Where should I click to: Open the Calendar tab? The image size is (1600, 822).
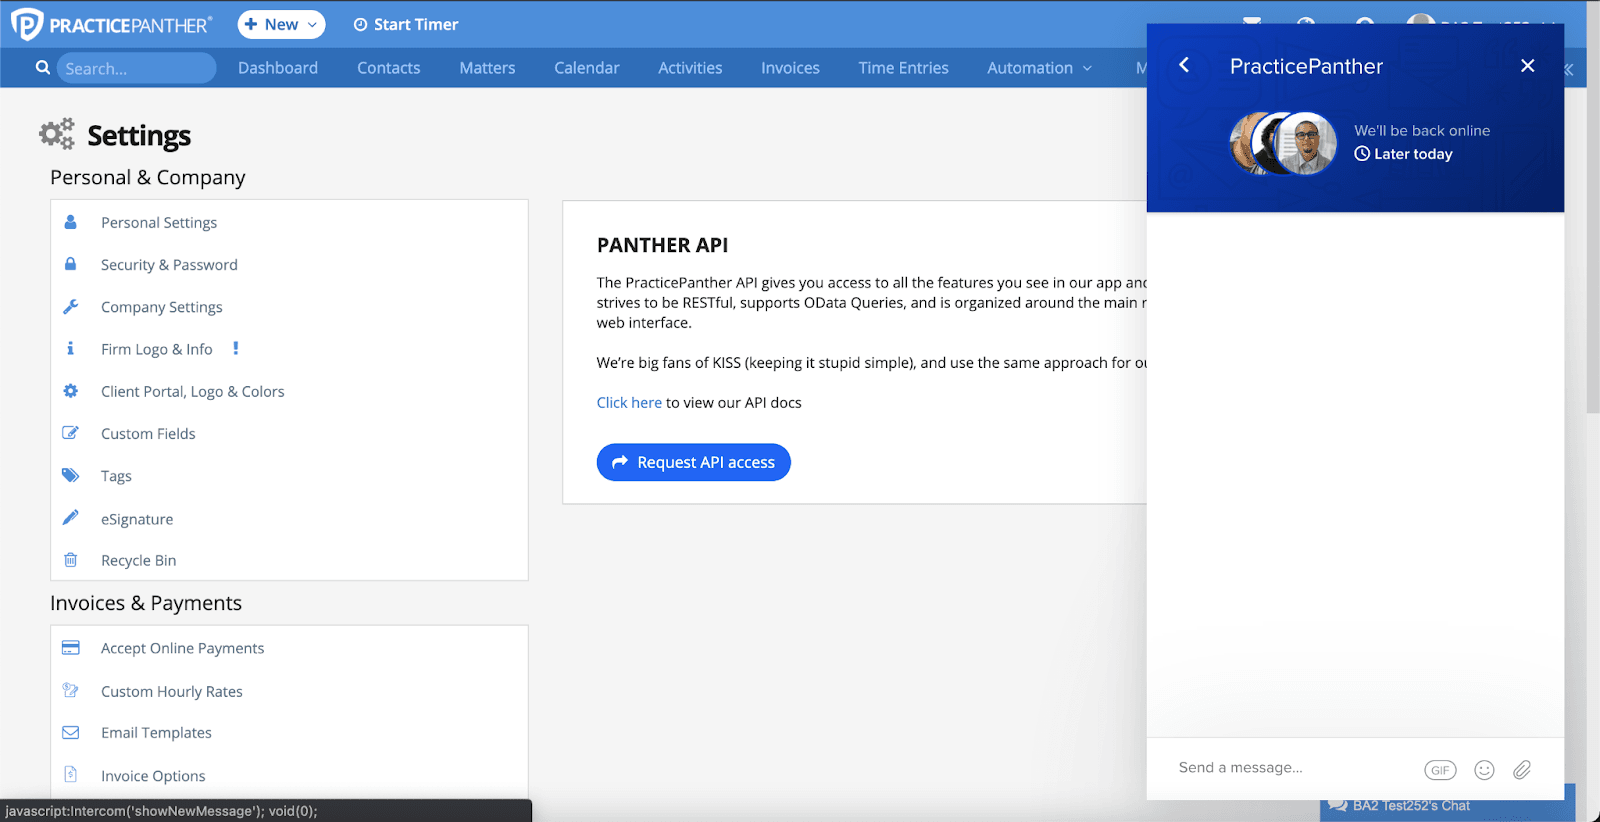(x=587, y=68)
